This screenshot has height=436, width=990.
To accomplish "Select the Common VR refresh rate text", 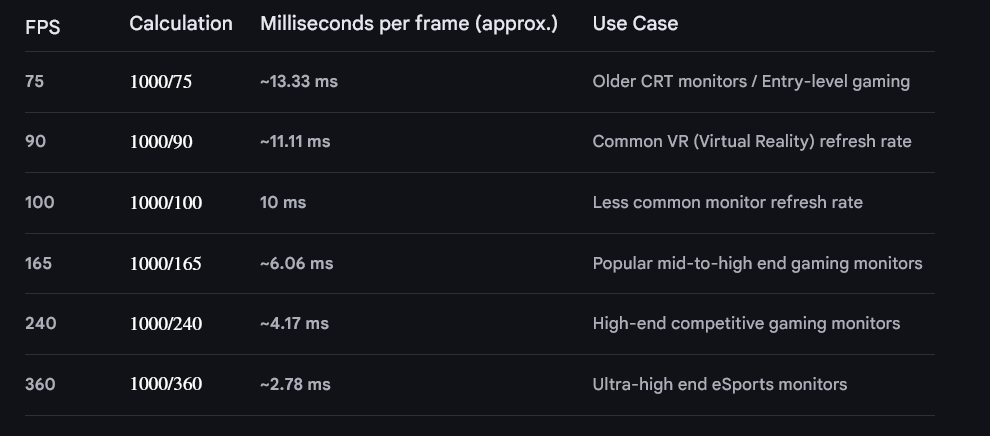I will (752, 142).
